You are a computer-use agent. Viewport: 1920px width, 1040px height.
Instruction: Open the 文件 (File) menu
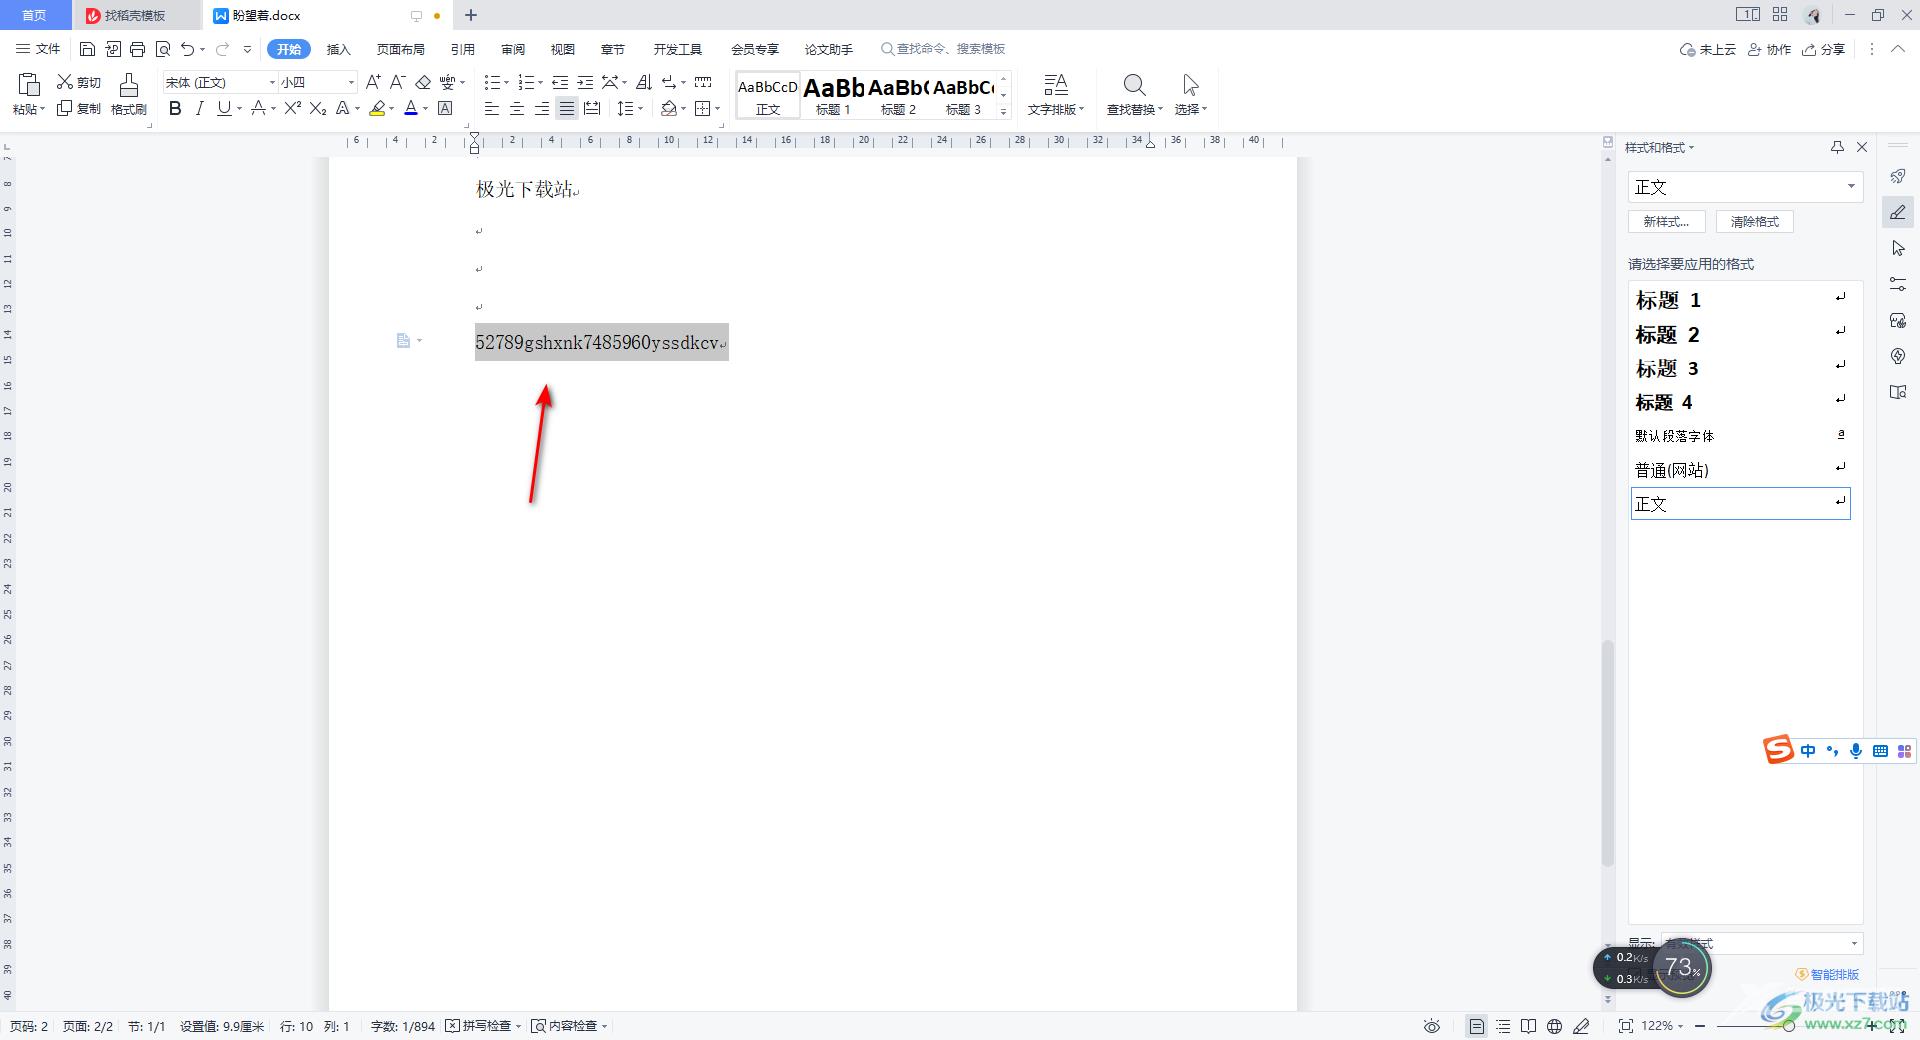tap(39, 49)
